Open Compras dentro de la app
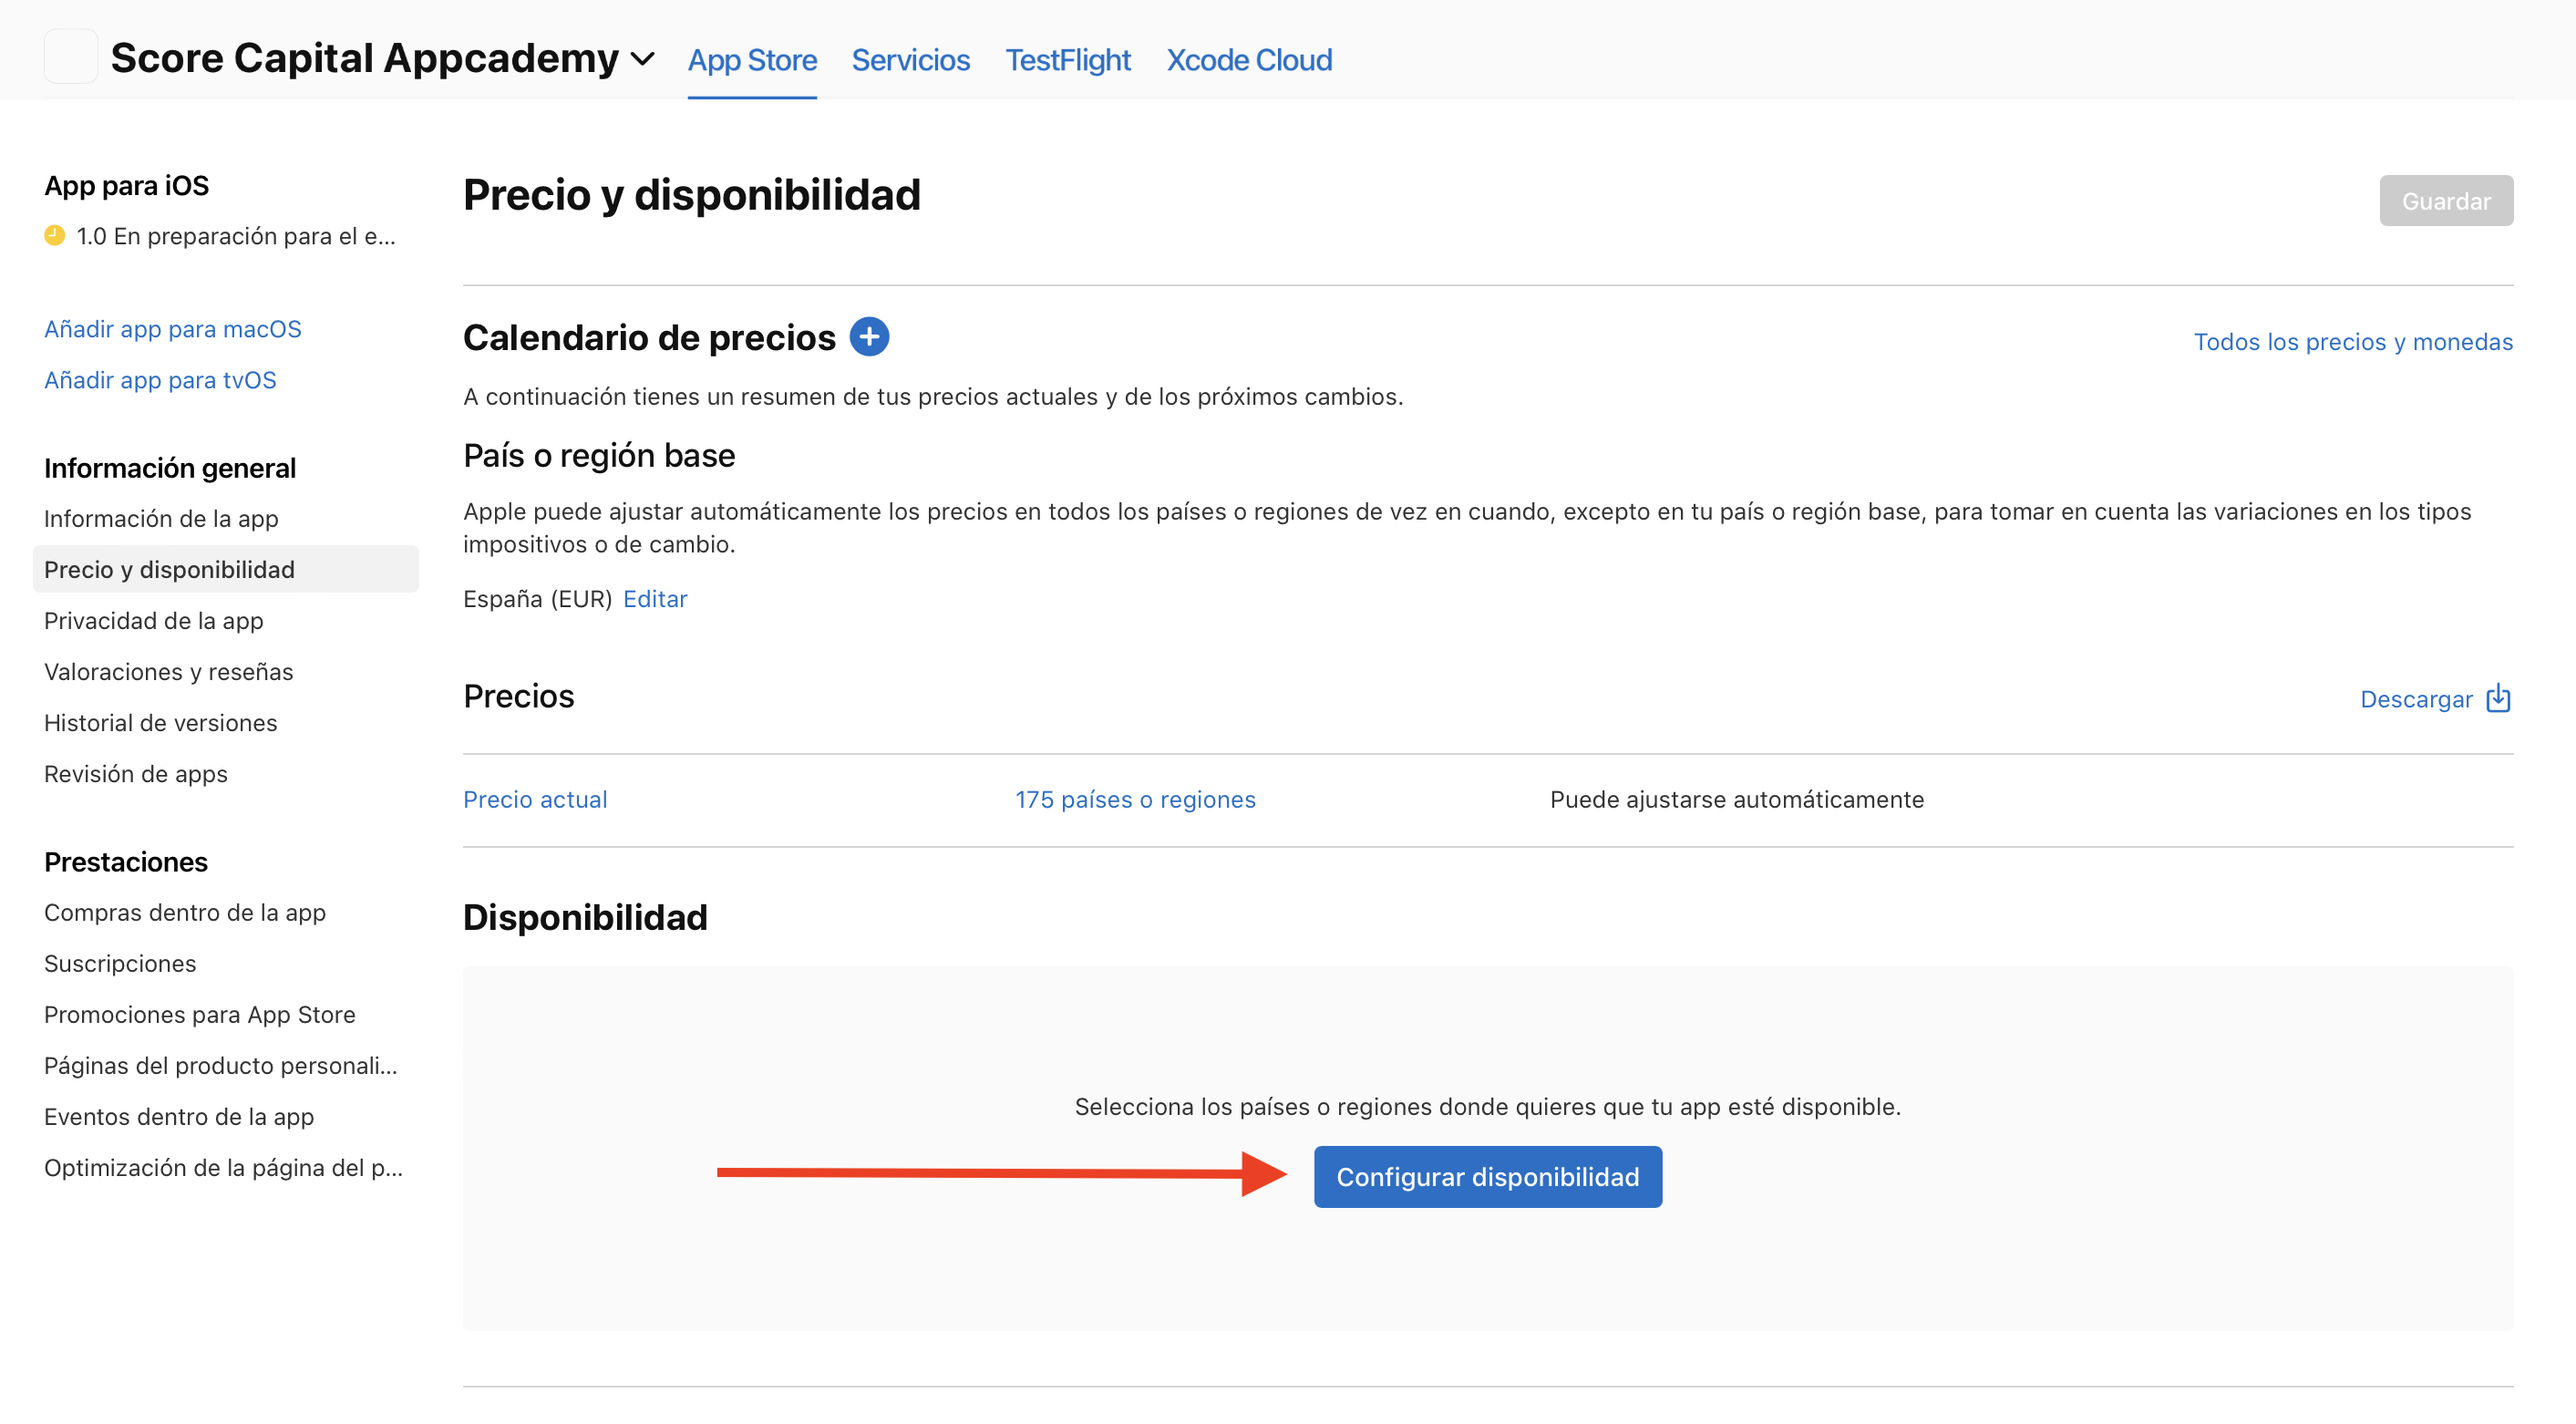 point(185,913)
